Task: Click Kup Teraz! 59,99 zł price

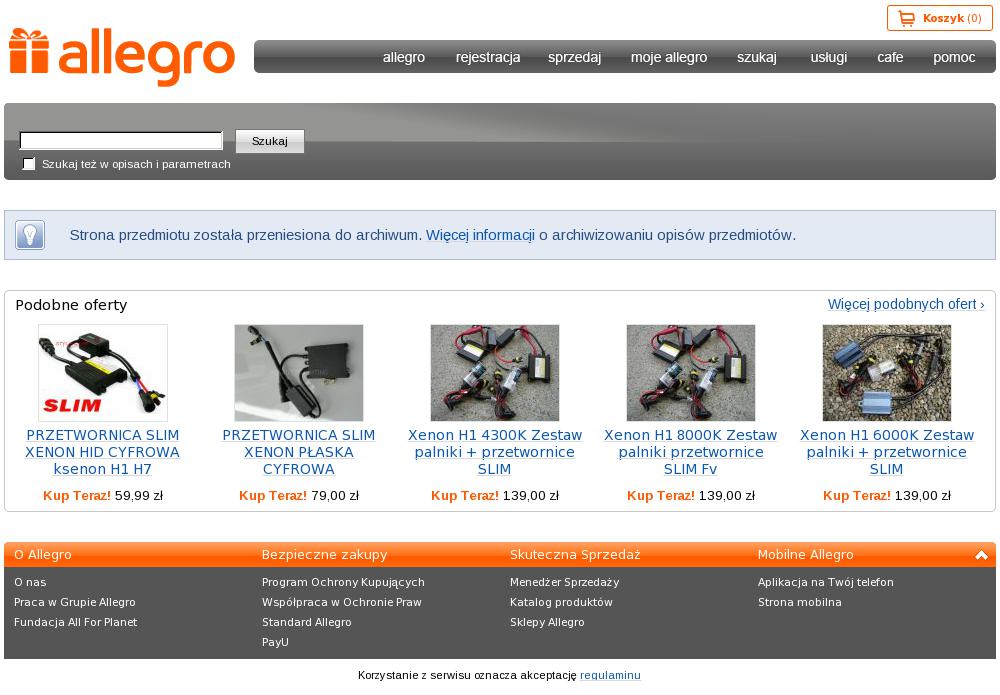Action: click(103, 495)
